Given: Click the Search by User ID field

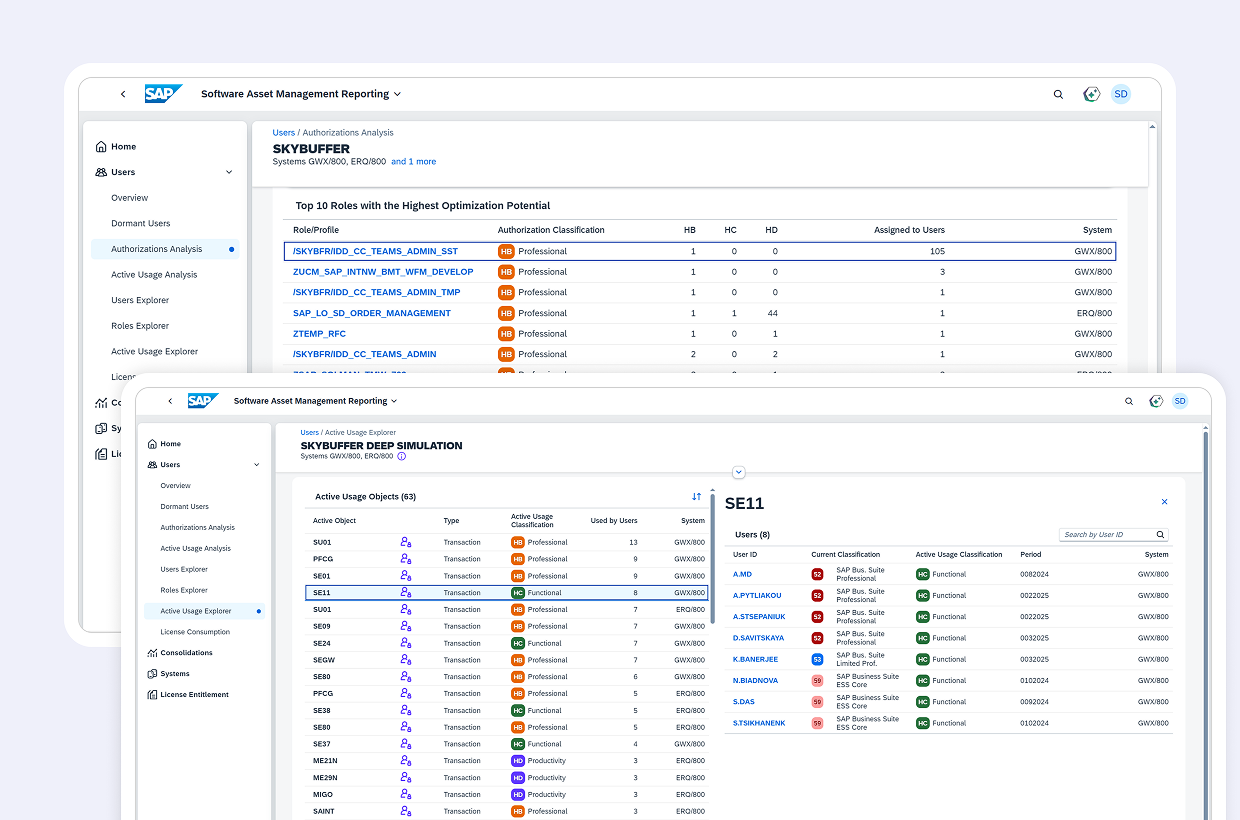Looking at the screenshot, I should pyautogui.click(x=1113, y=535).
